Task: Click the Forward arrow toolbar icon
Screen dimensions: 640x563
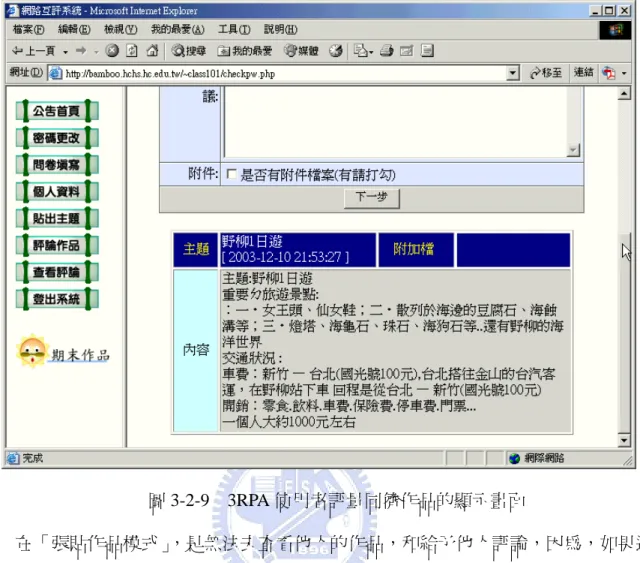Action: pos(81,51)
